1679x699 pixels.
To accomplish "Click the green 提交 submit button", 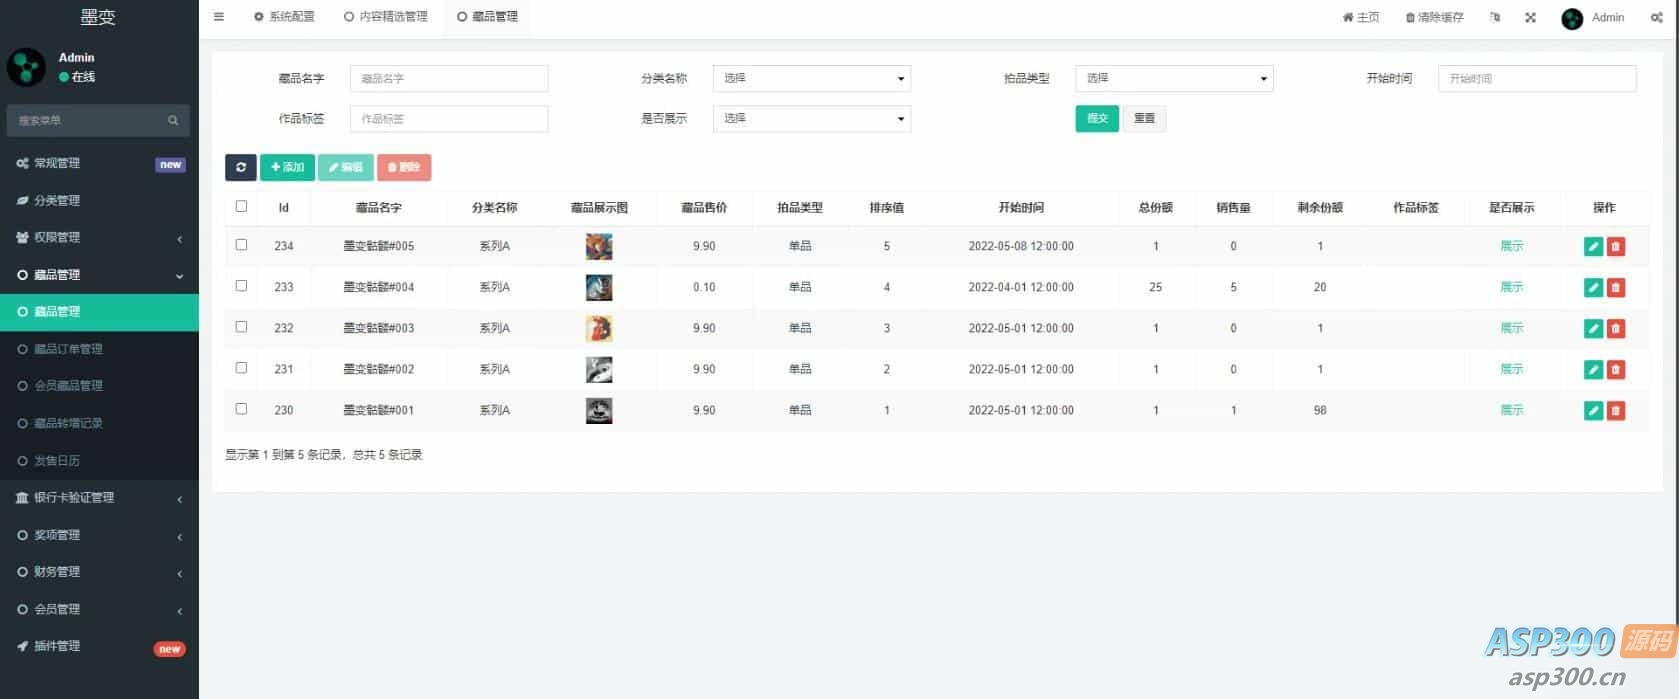I will point(1097,118).
